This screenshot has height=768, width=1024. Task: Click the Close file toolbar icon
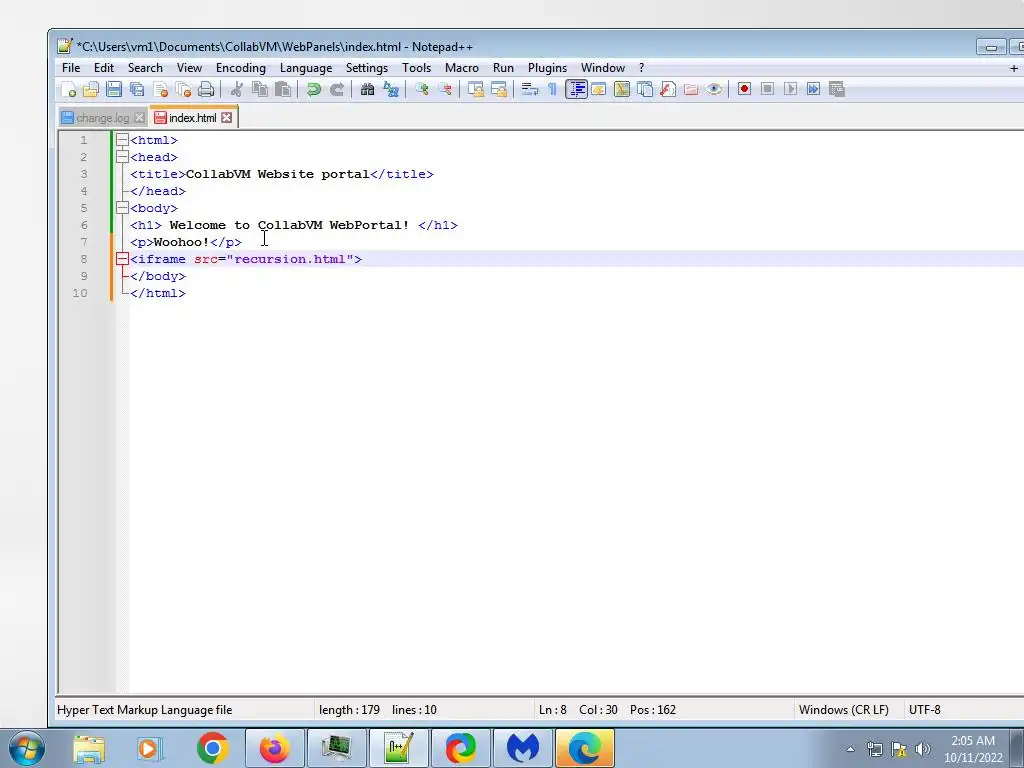[x=160, y=89]
